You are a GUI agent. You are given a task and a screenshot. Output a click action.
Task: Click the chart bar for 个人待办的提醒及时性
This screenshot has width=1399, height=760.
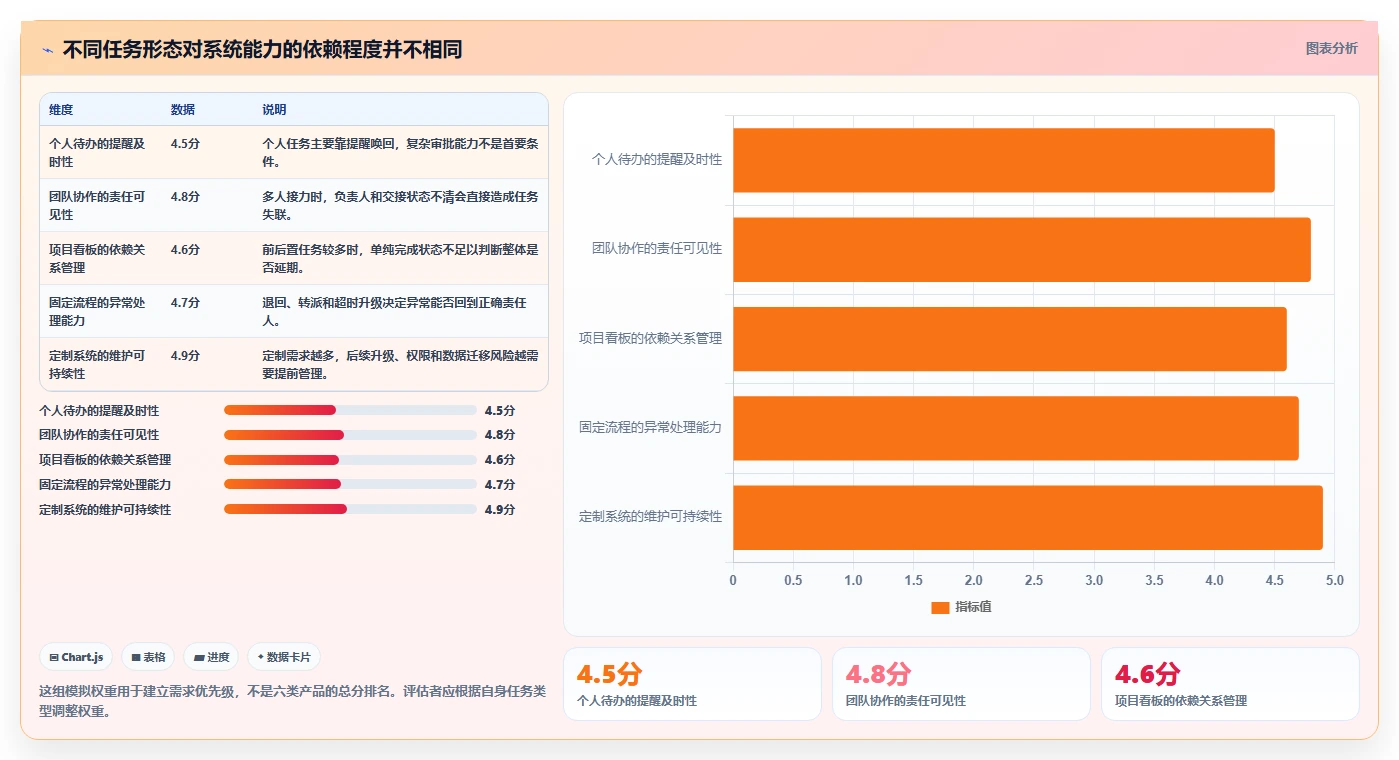1004,160
